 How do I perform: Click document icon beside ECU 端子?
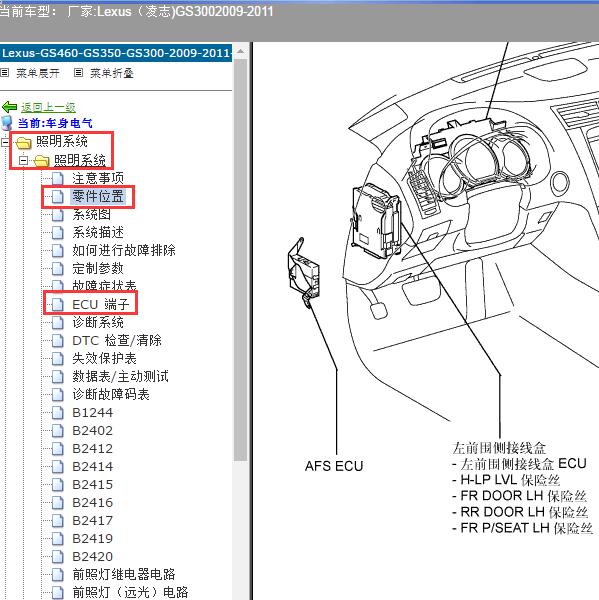[x=57, y=305]
